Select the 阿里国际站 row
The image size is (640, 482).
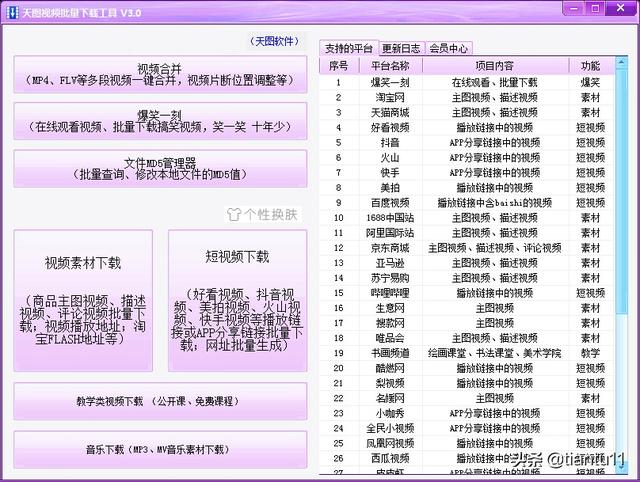467,233
